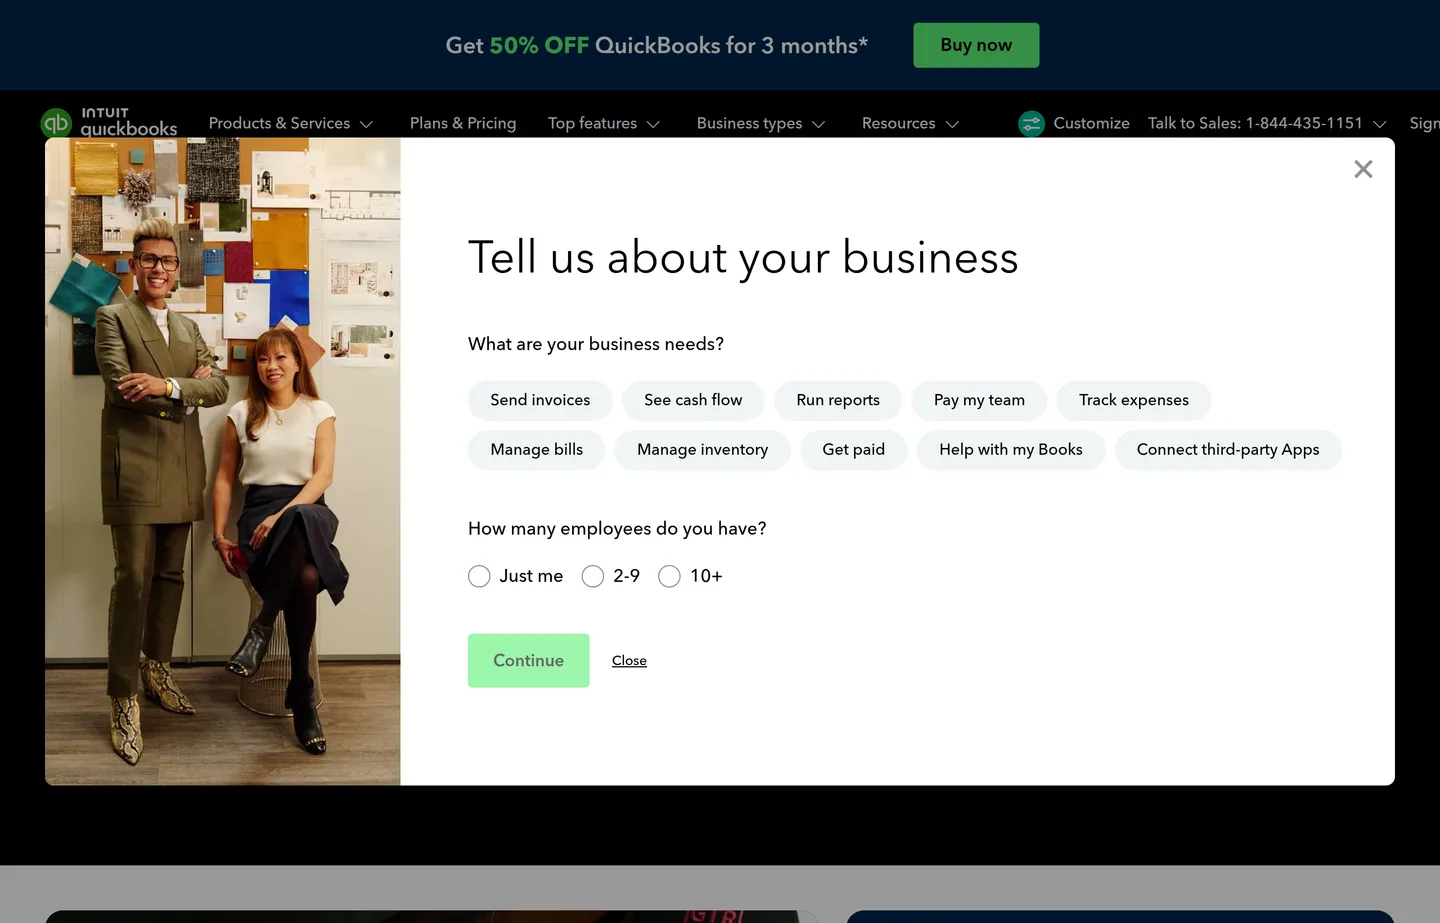
Task: Click the Customize sliders icon
Action: [1031, 123]
